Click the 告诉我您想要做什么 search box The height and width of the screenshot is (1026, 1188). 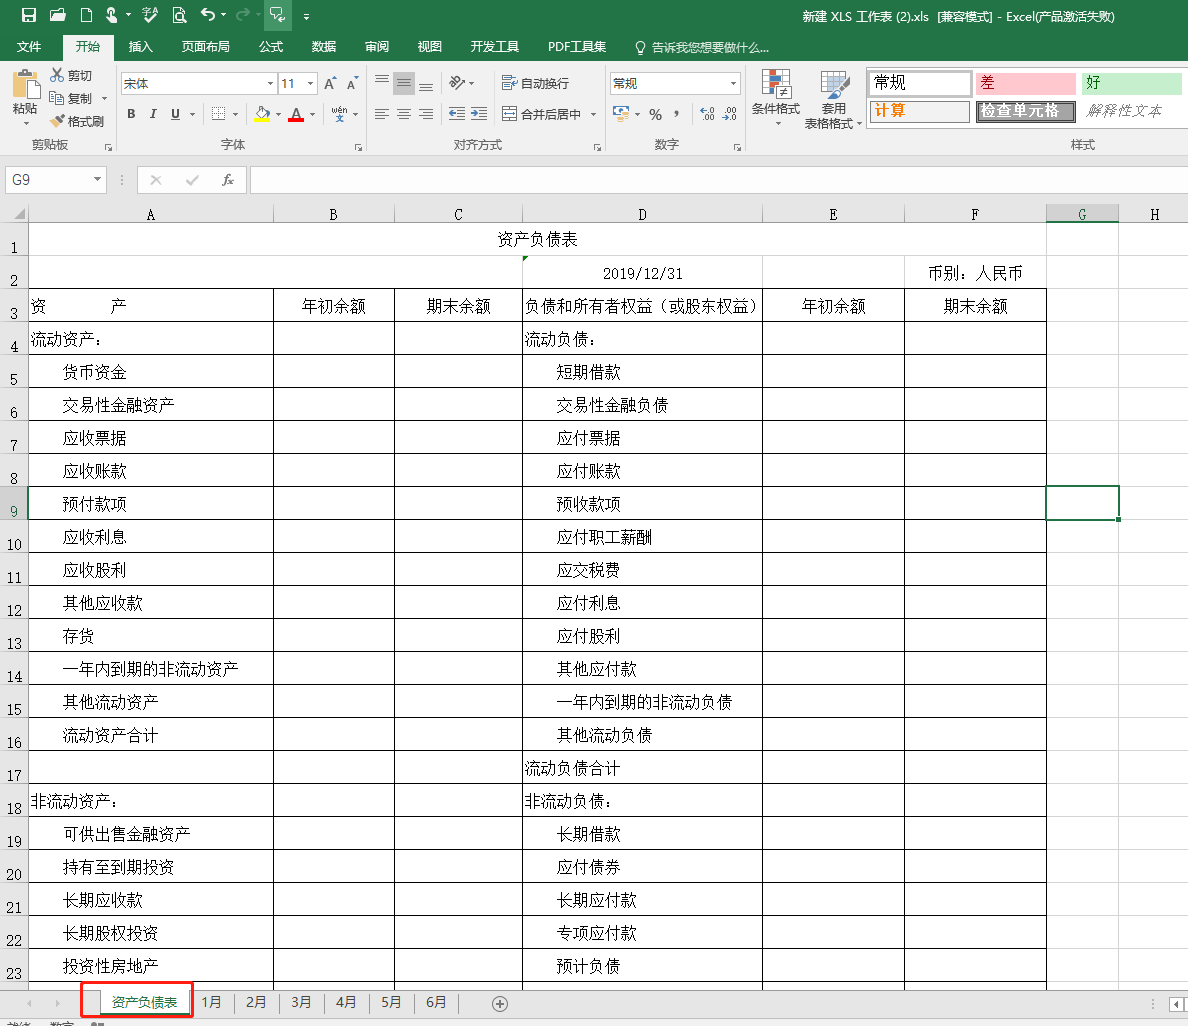click(702, 48)
